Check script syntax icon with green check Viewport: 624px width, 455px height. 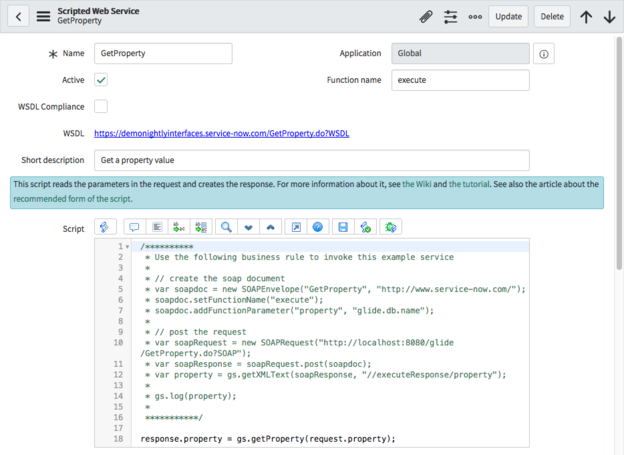[x=365, y=227]
